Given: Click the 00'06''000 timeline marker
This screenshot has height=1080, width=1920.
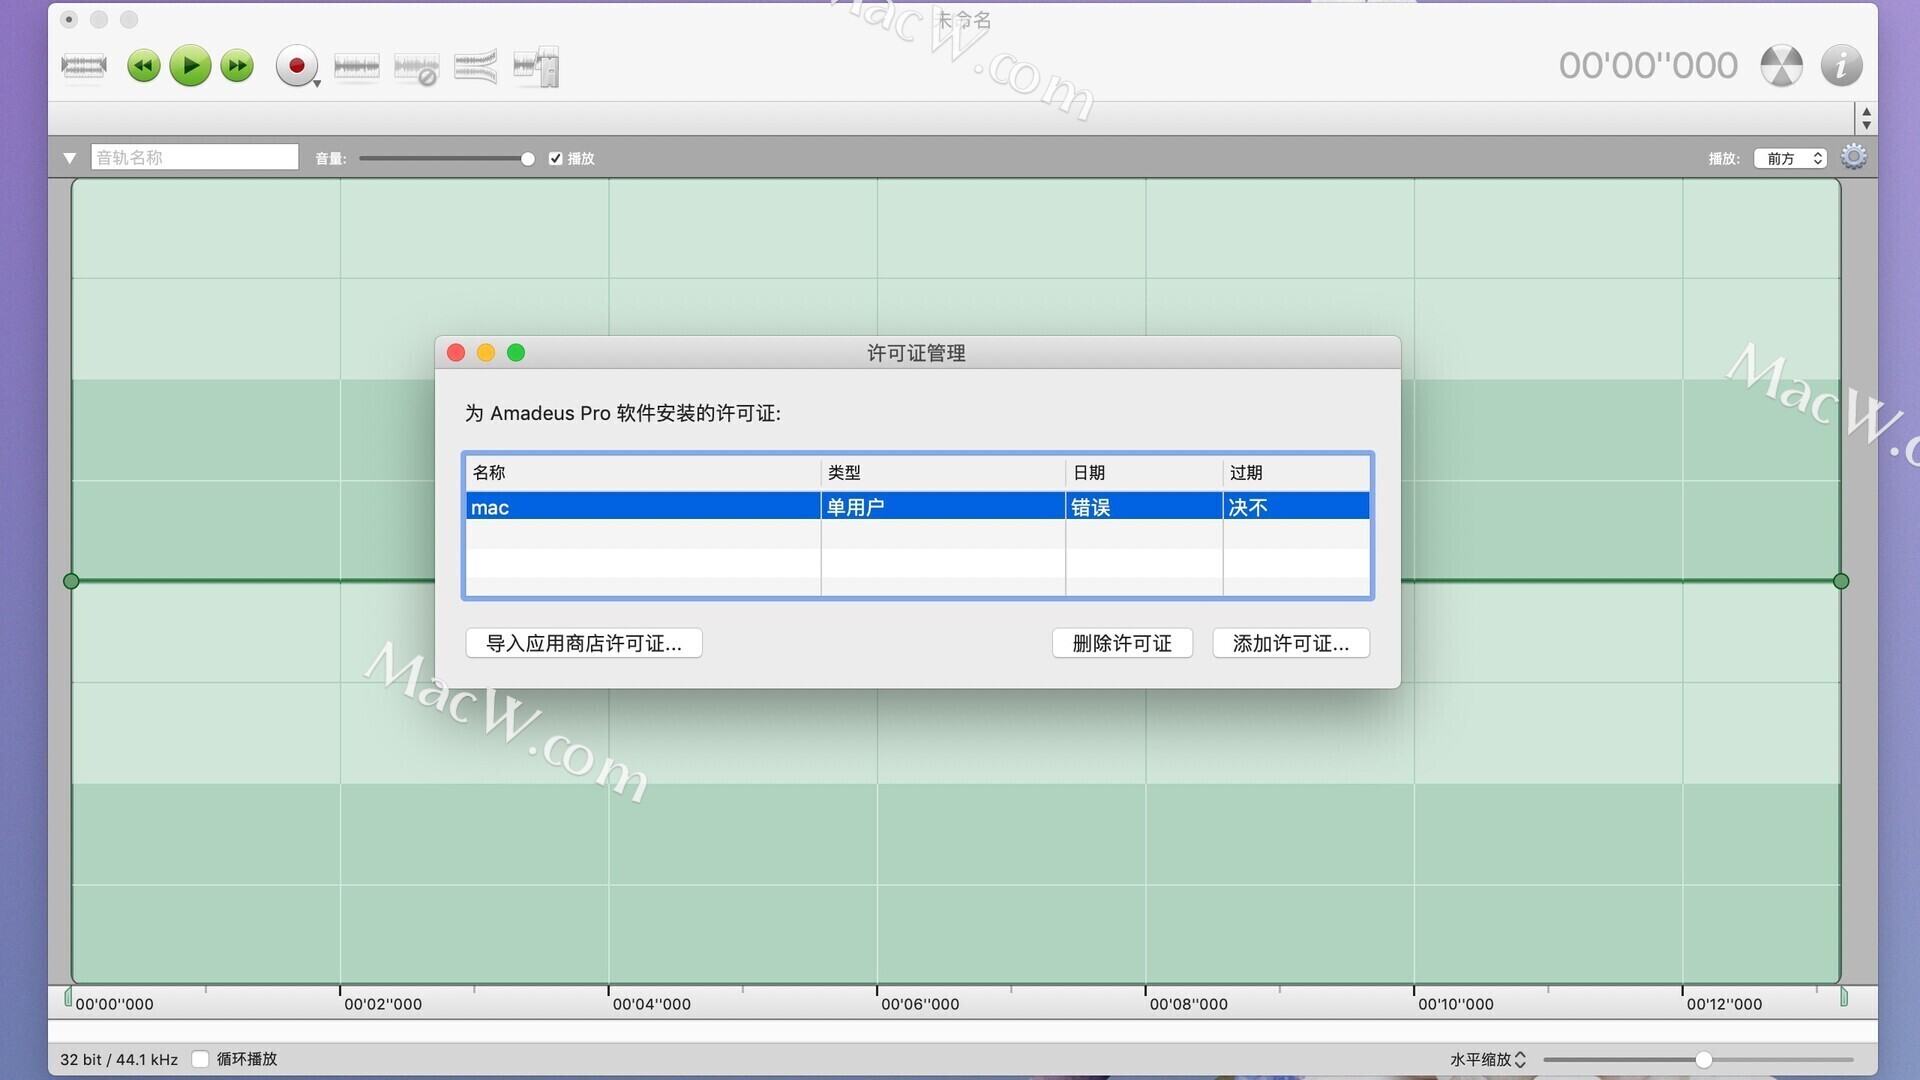Looking at the screenshot, I should coord(920,1004).
